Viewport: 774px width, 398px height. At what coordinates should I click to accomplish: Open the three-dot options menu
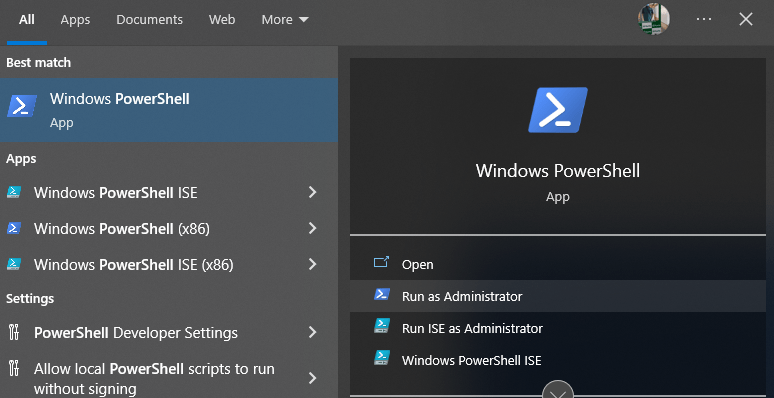pyautogui.click(x=704, y=19)
